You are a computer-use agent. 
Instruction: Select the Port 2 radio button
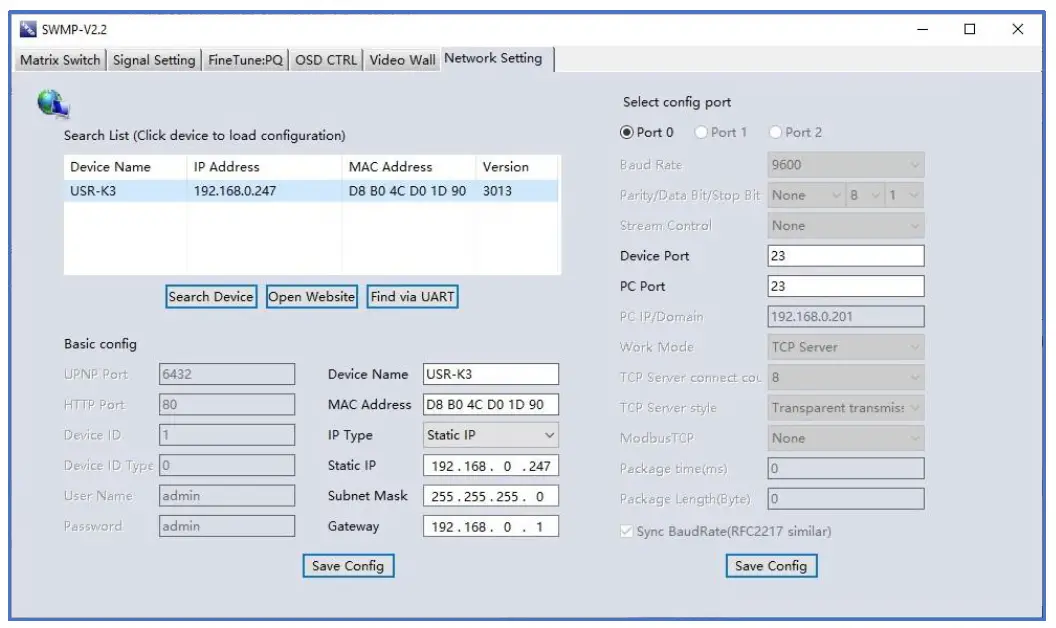(x=775, y=132)
